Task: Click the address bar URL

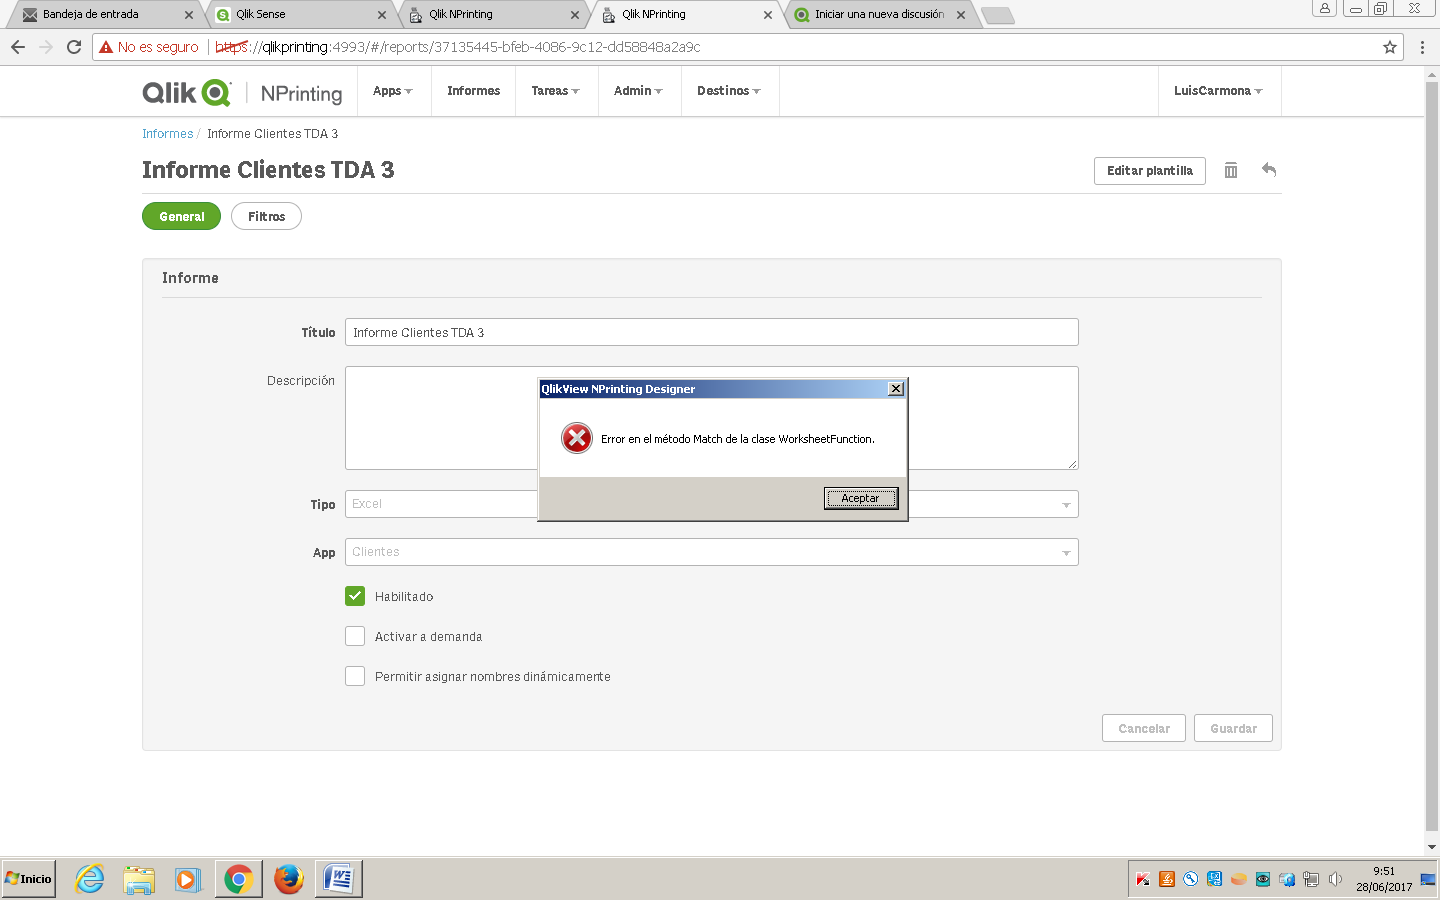Action: click(457, 47)
